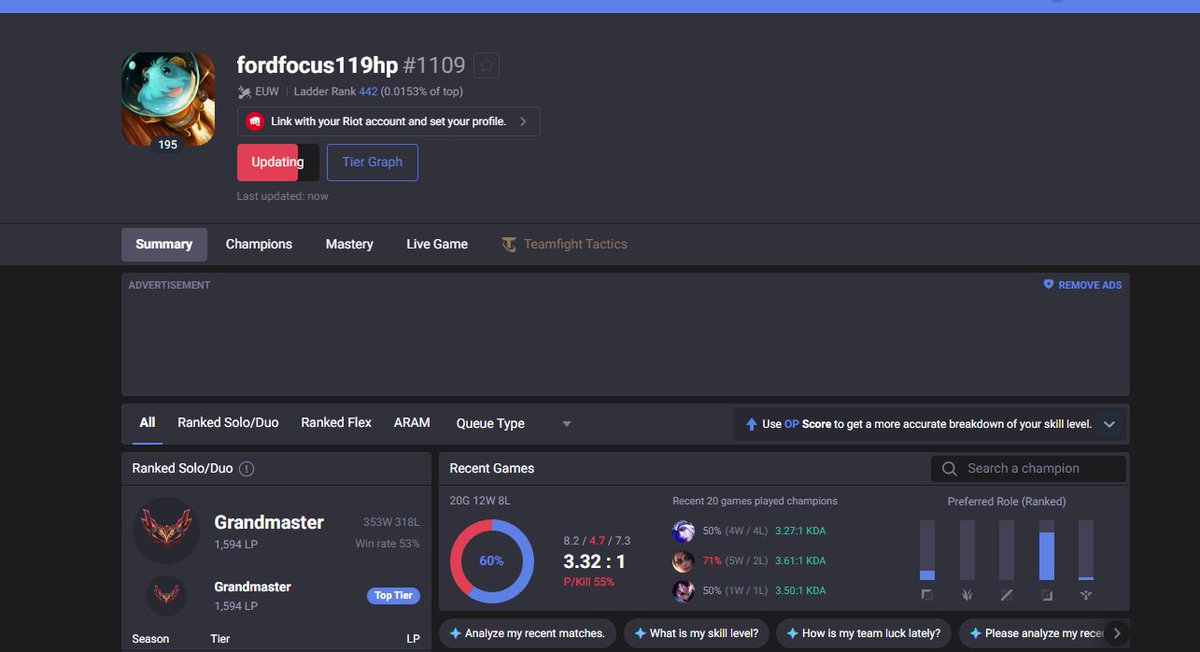
Task: Open the Teamfight Tactics tab
Action: [564, 244]
